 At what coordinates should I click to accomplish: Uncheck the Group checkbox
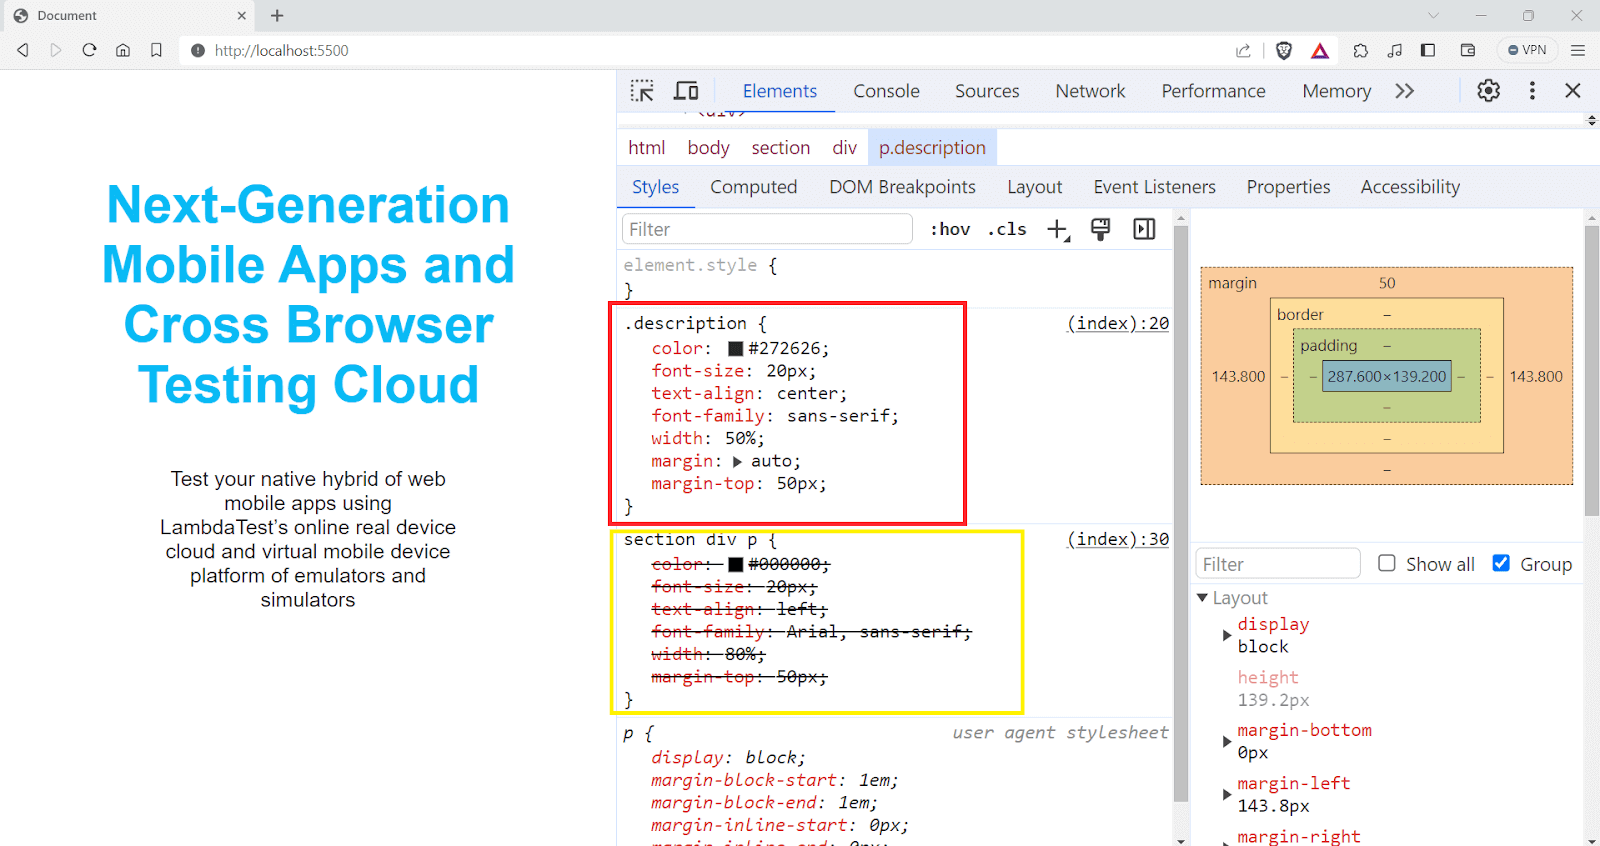(1501, 563)
